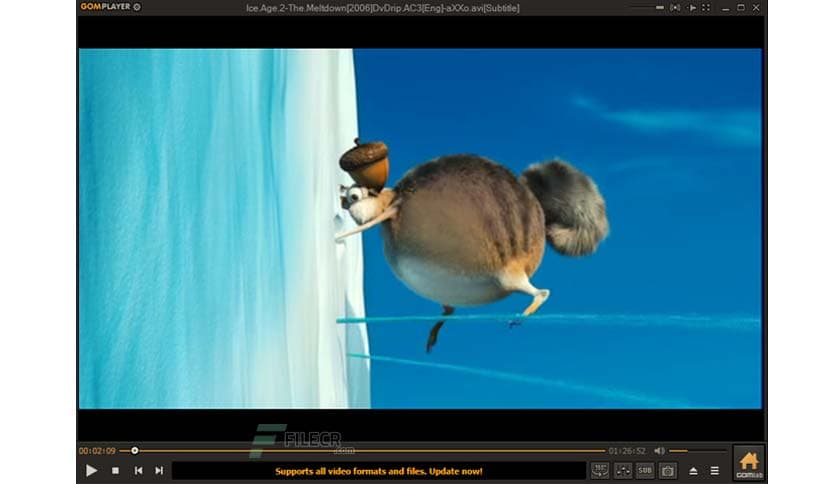Switch to the mini skin mode icon
Viewport: 836px width, 484px height.
660,7
